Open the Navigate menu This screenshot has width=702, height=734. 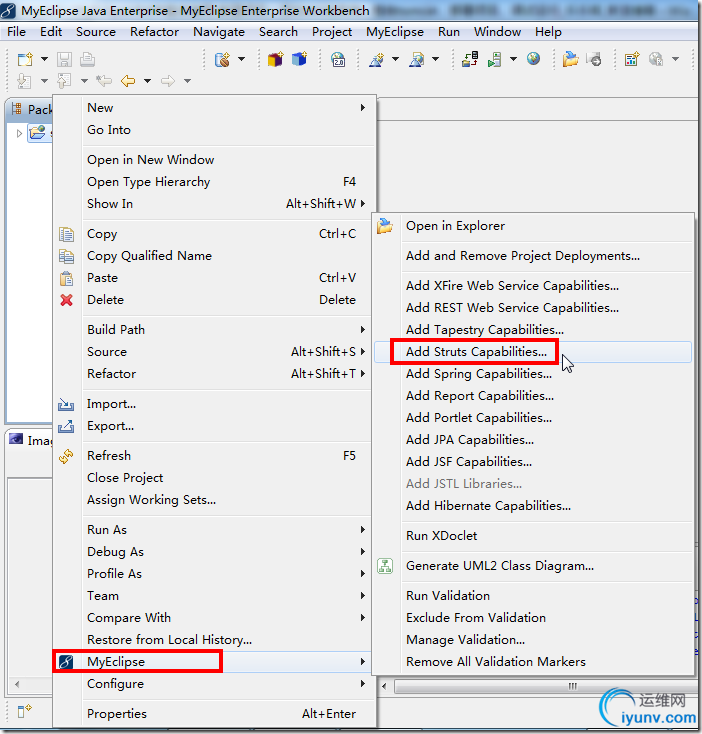219,32
